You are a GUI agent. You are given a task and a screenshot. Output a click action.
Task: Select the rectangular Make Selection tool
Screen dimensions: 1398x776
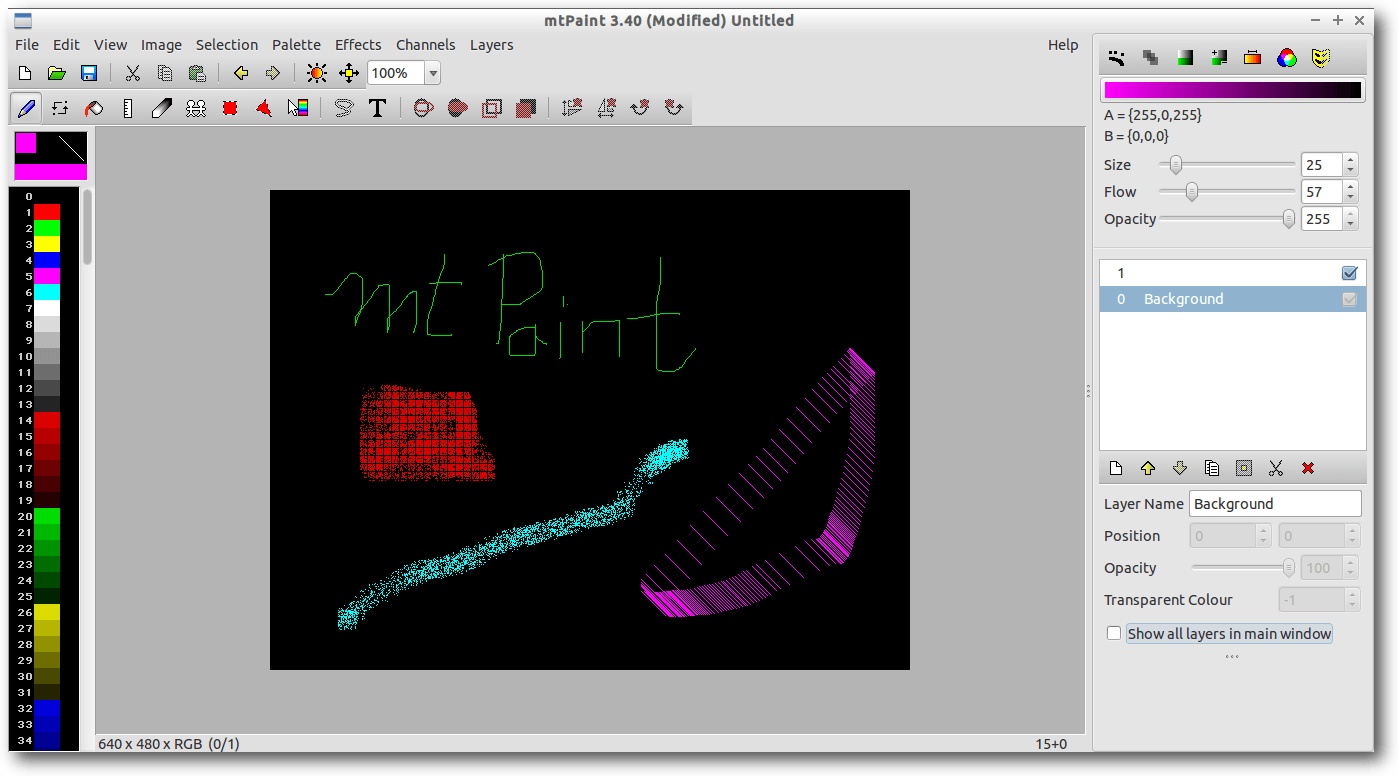[x=230, y=108]
